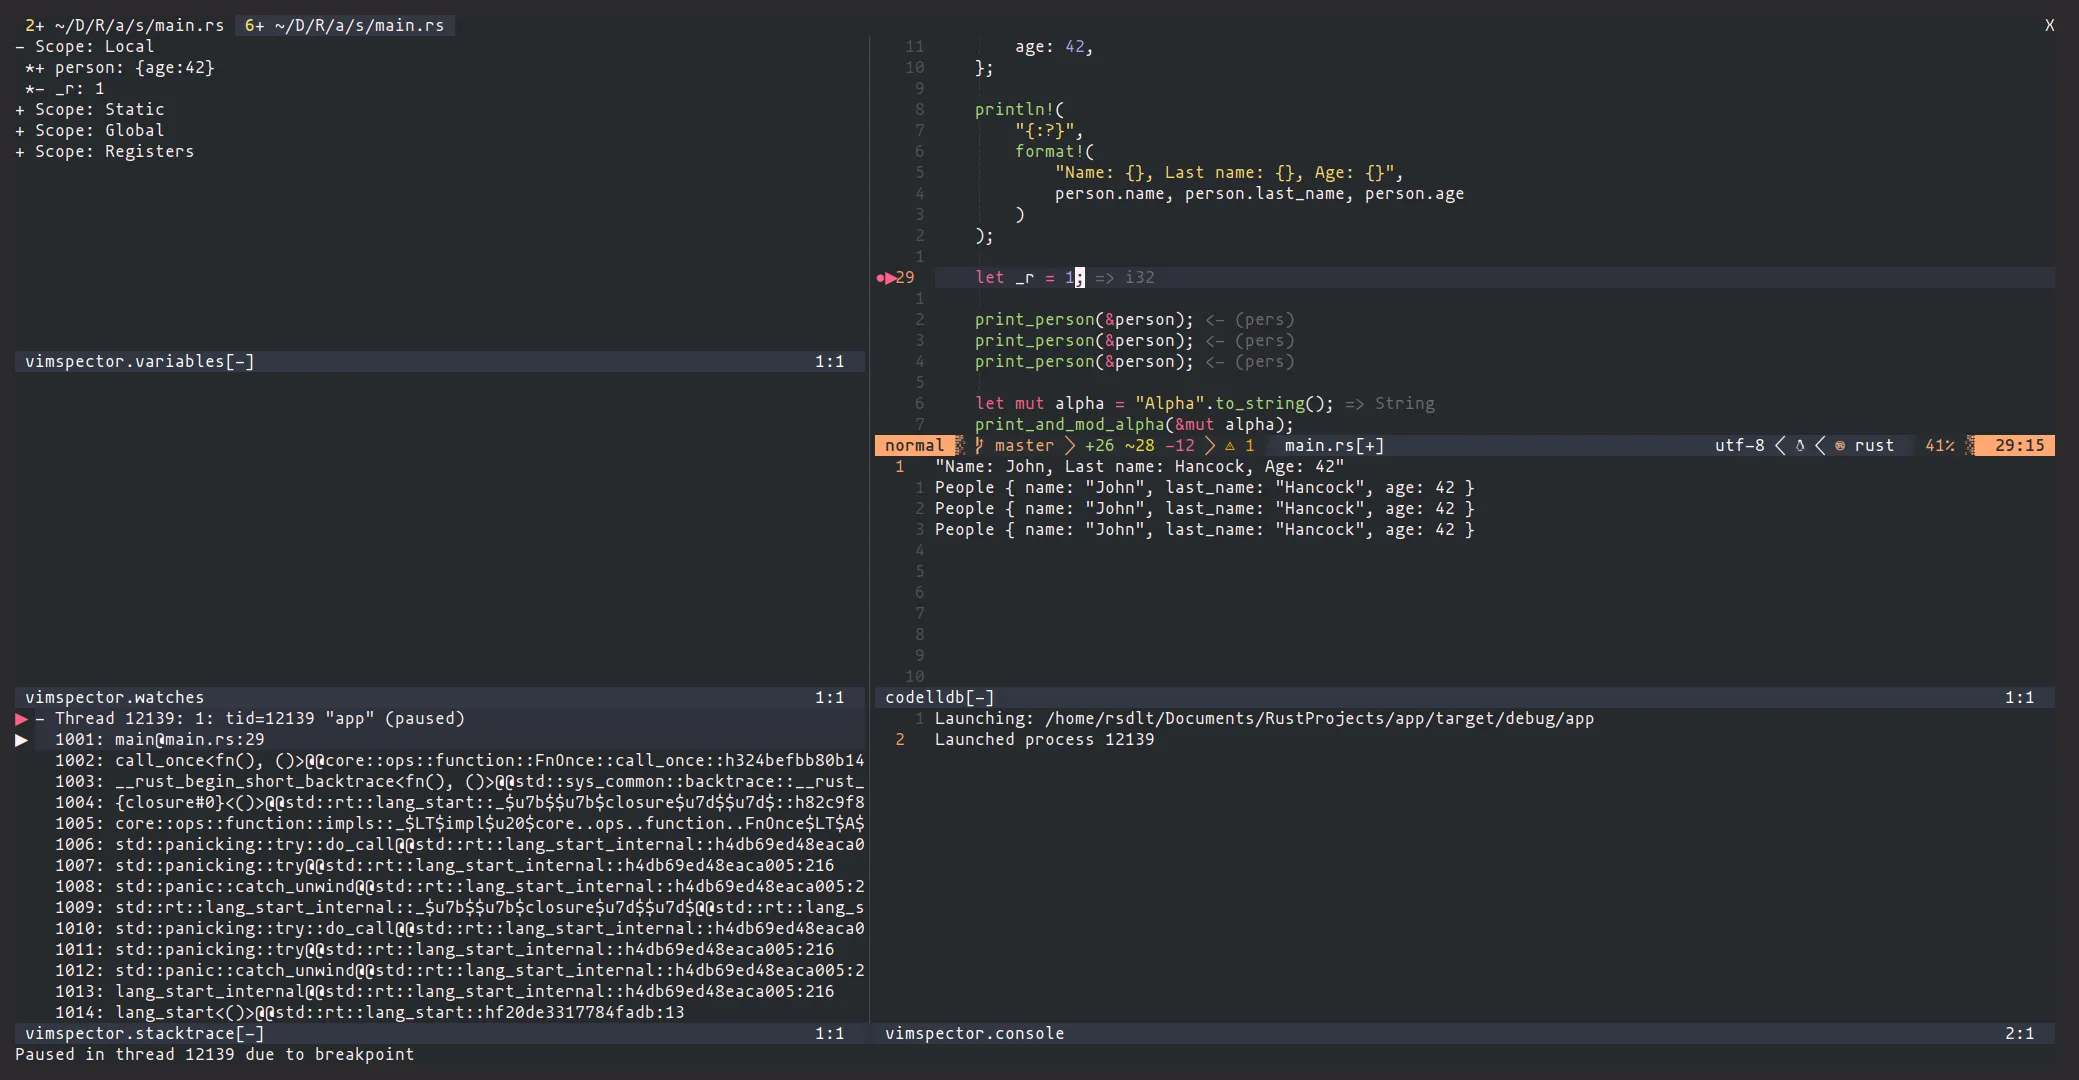Collapse the Thread 12139 stack tree

[x=40, y=718]
